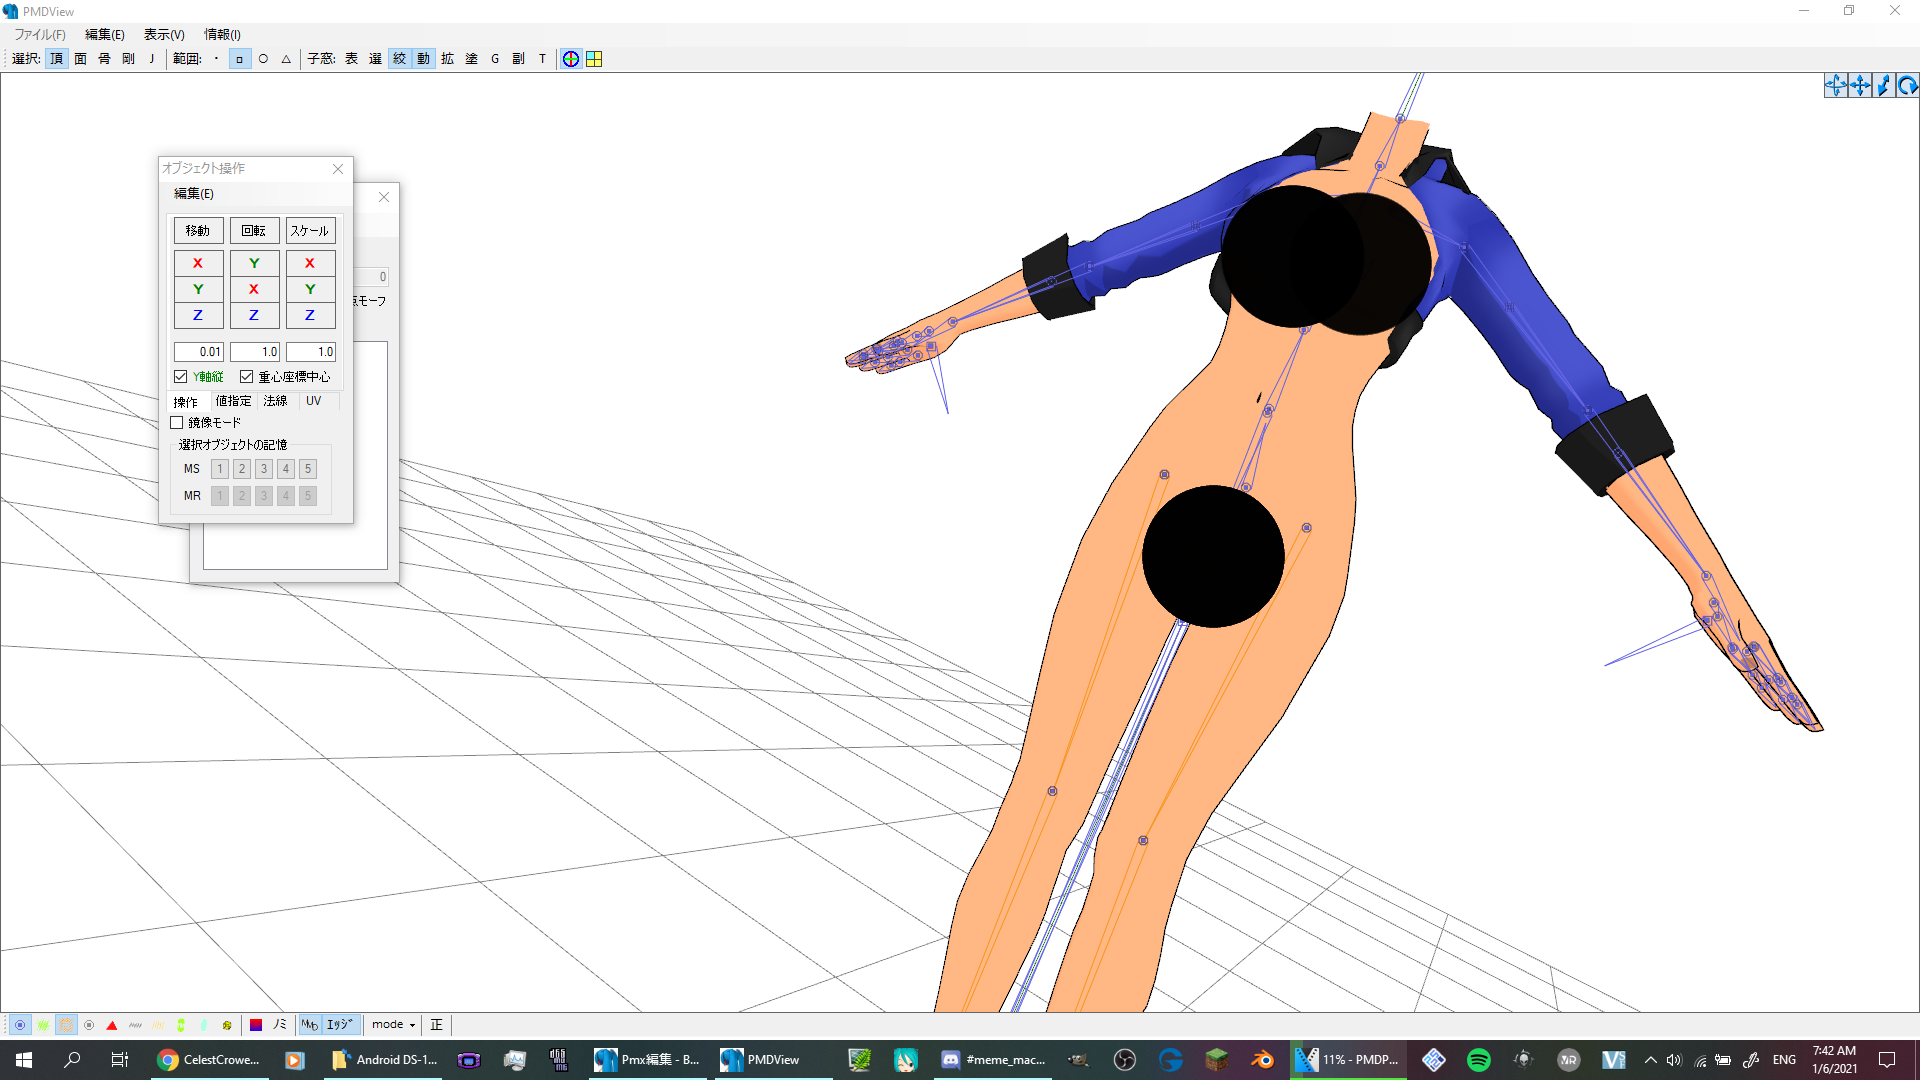Open the mode dropdown in bottom toolbar
1920x1080 pixels.
[393, 1025]
